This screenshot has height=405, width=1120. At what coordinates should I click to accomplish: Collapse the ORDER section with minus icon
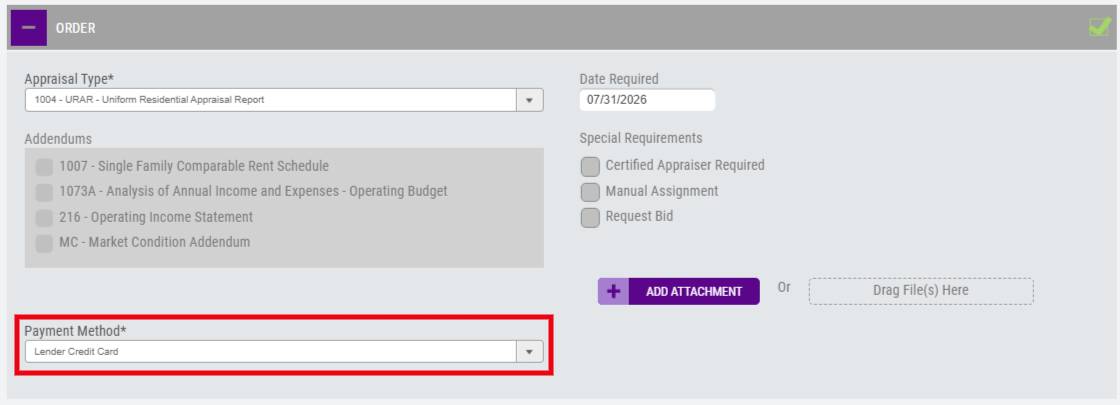click(29, 28)
